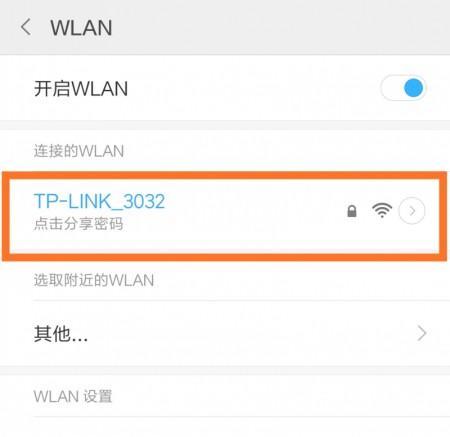Select the TP-LINK_3032 network name
Image resolution: width=450 pixels, height=437 pixels.
point(99,201)
